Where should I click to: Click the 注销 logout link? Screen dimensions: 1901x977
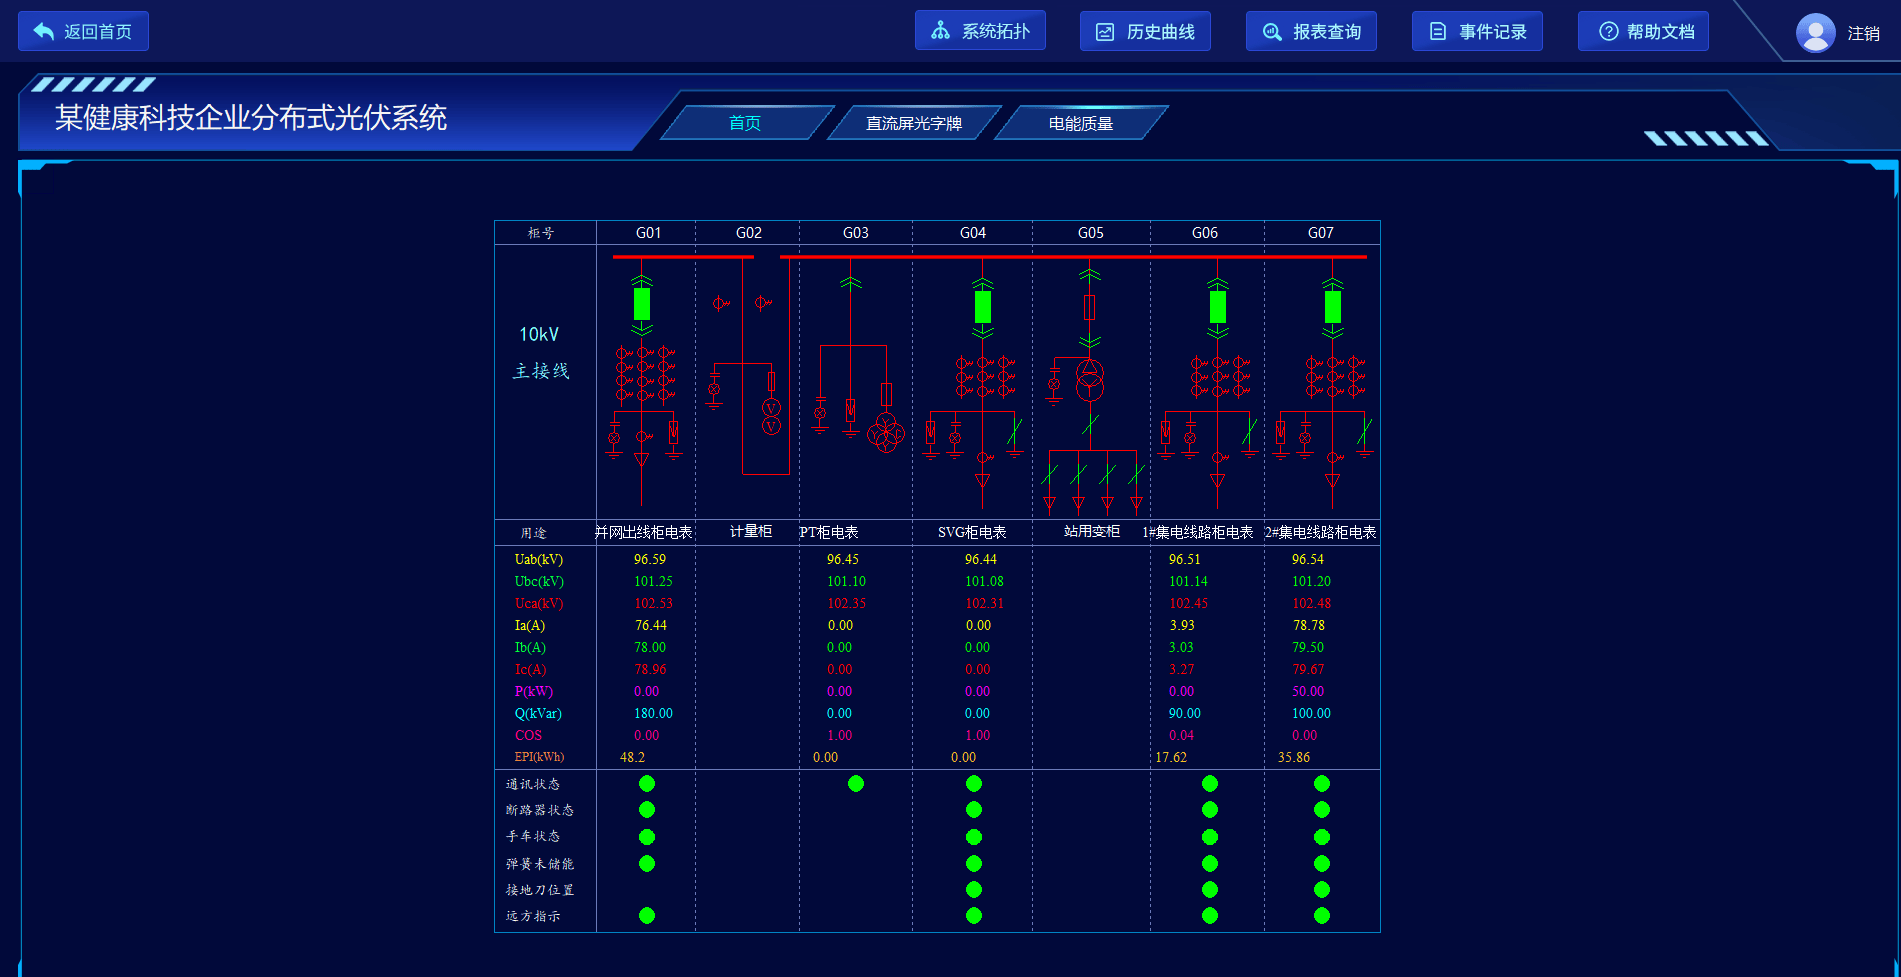pyautogui.click(x=1863, y=33)
